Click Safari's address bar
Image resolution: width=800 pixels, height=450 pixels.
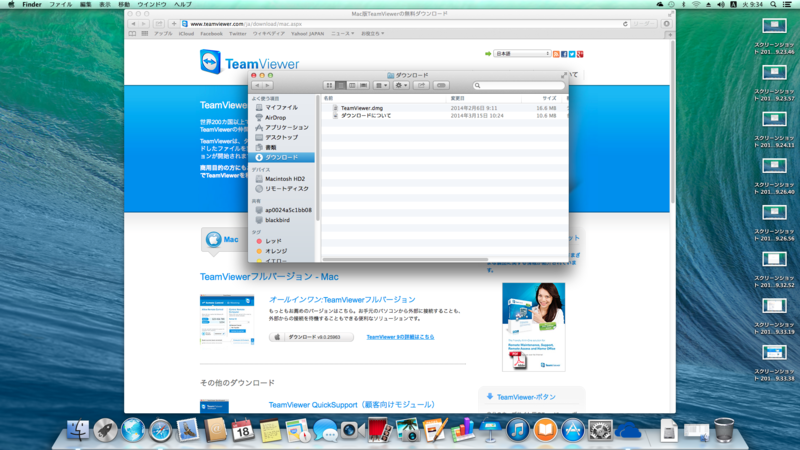pos(403,24)
